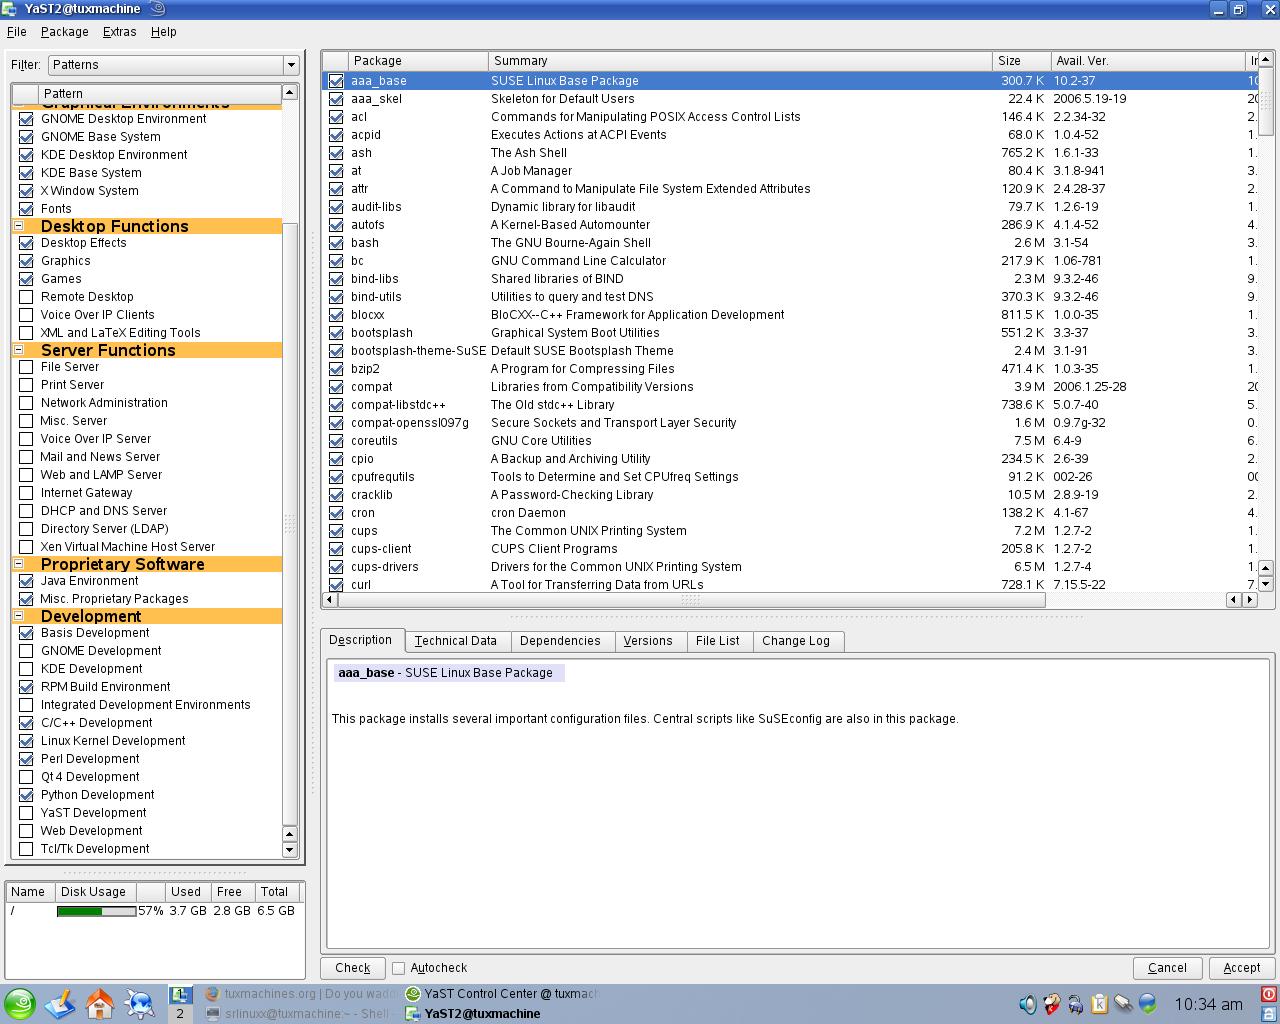Open the Home folder launcher
Screen dimensions: 1280x1024
coord(100,1004)
